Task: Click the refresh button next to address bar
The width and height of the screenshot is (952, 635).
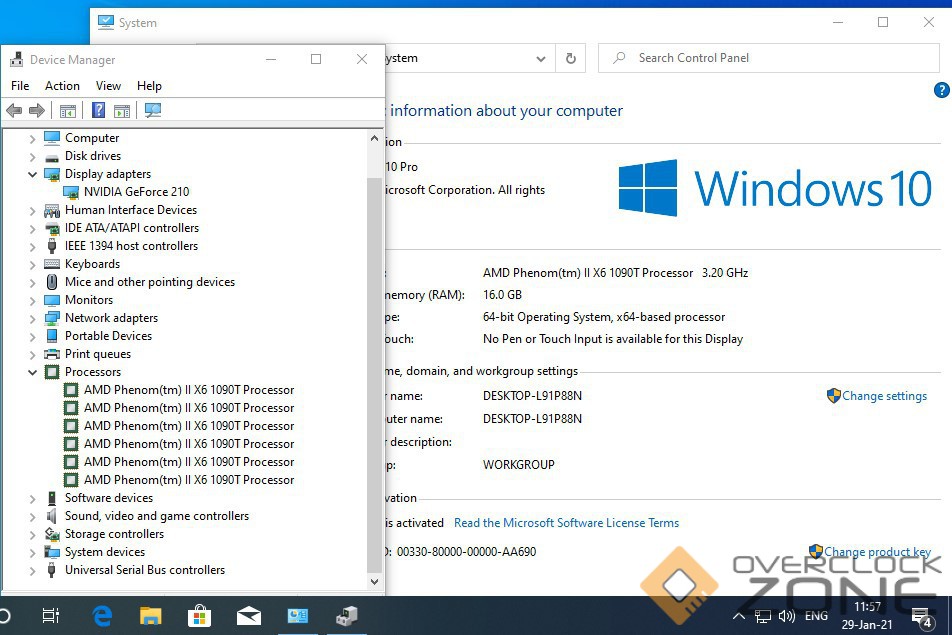Action: tap(571, 58)
